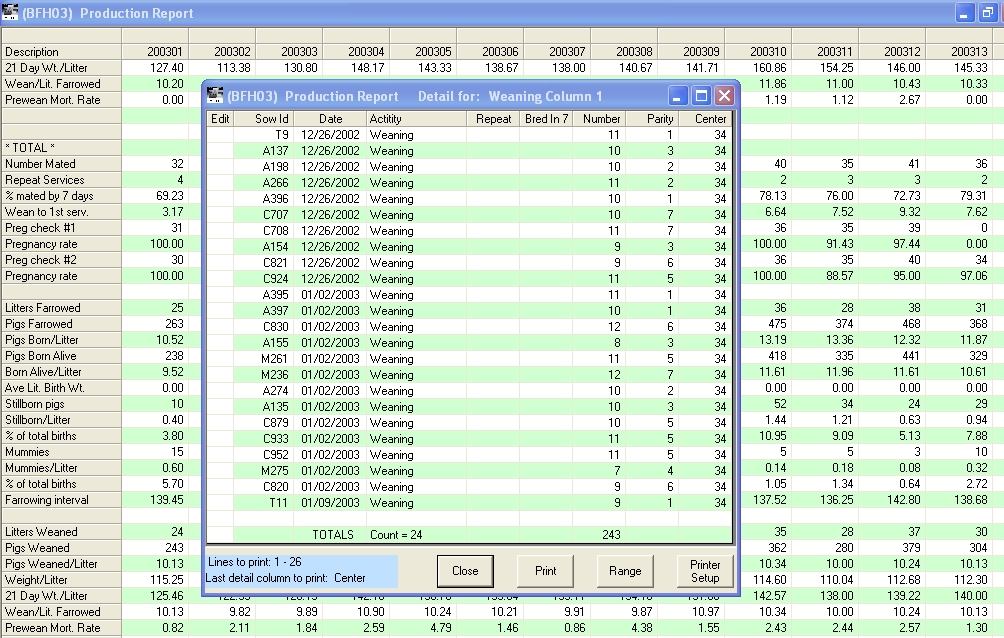Select sow A198 row
The width and height of the screenshot is (1004, 638).
pyautogui.click(x=469, y=167)
